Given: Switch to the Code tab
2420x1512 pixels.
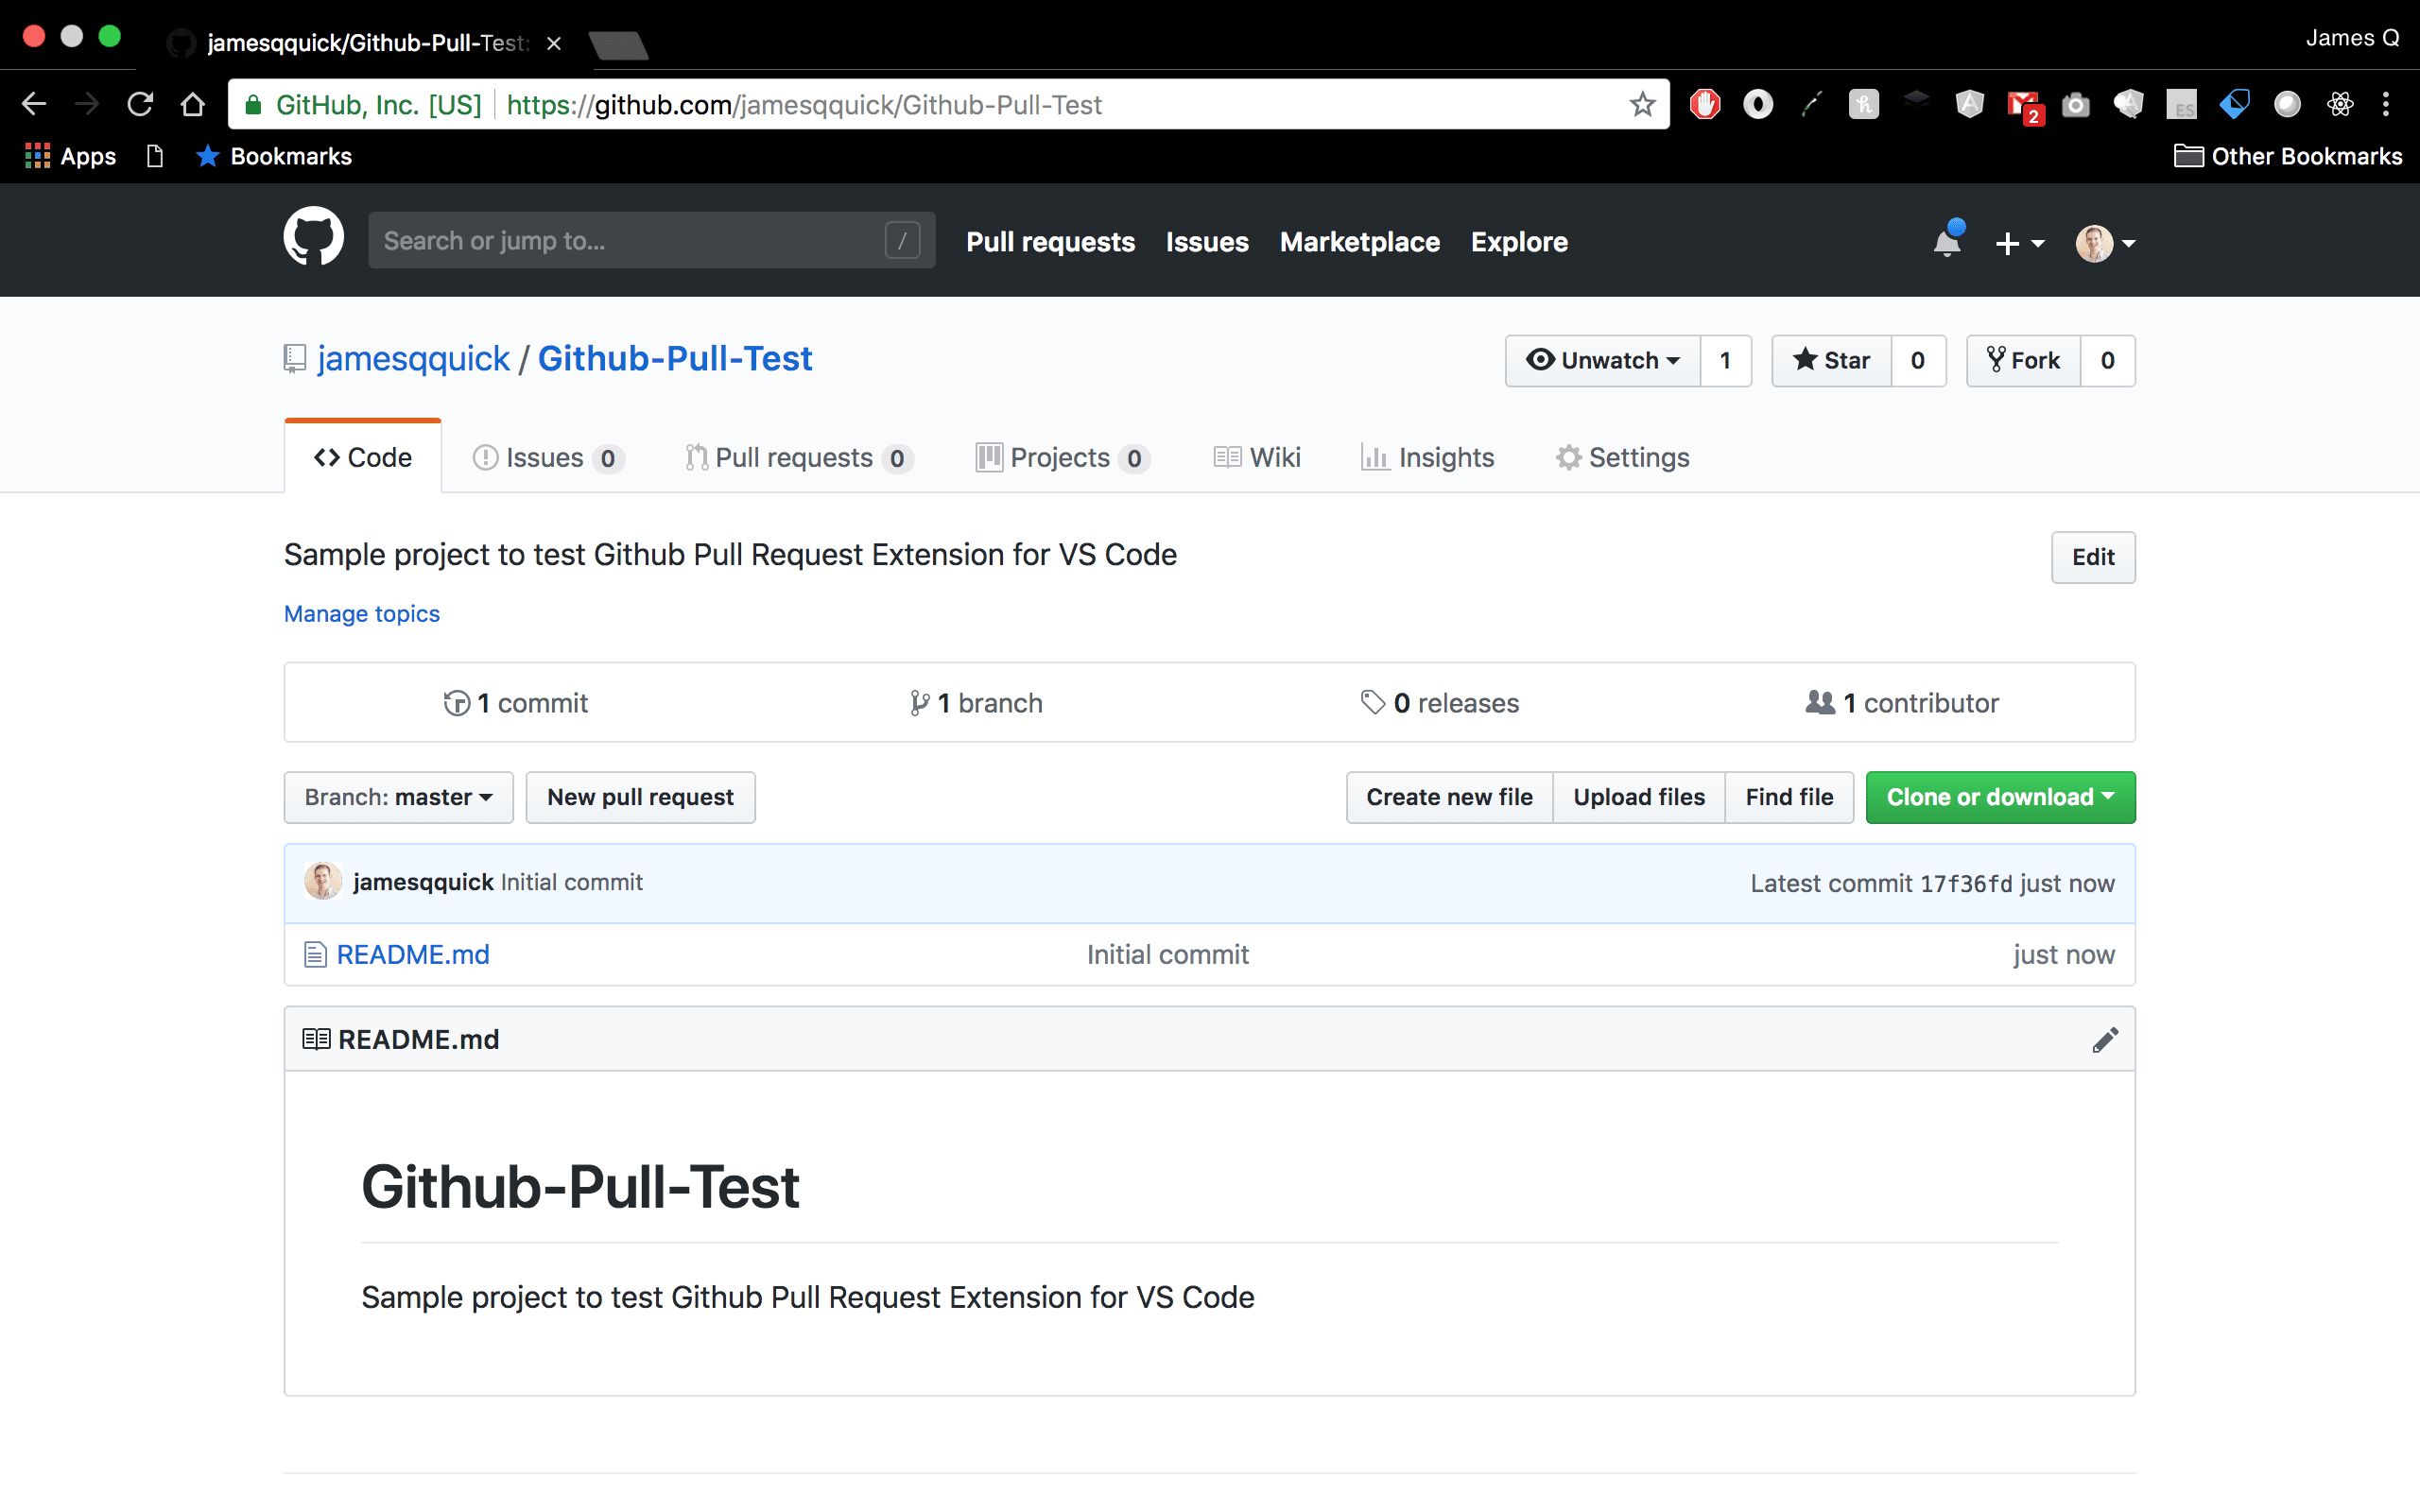Looking at the screenshot, I should point(362,457).
